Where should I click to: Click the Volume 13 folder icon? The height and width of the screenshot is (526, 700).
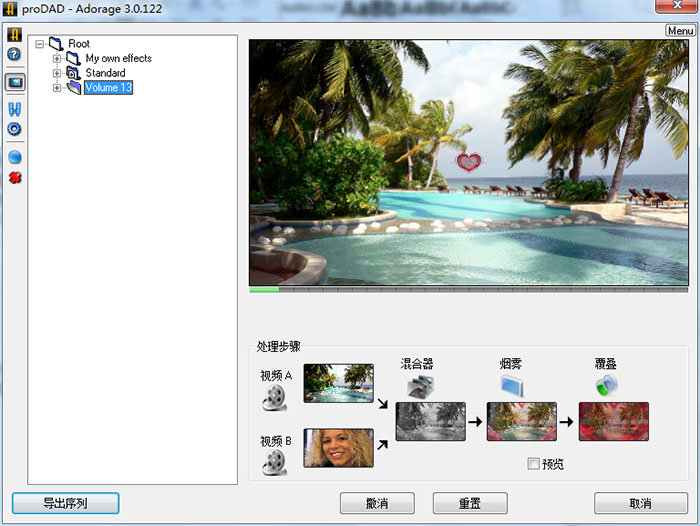(74, 88)
